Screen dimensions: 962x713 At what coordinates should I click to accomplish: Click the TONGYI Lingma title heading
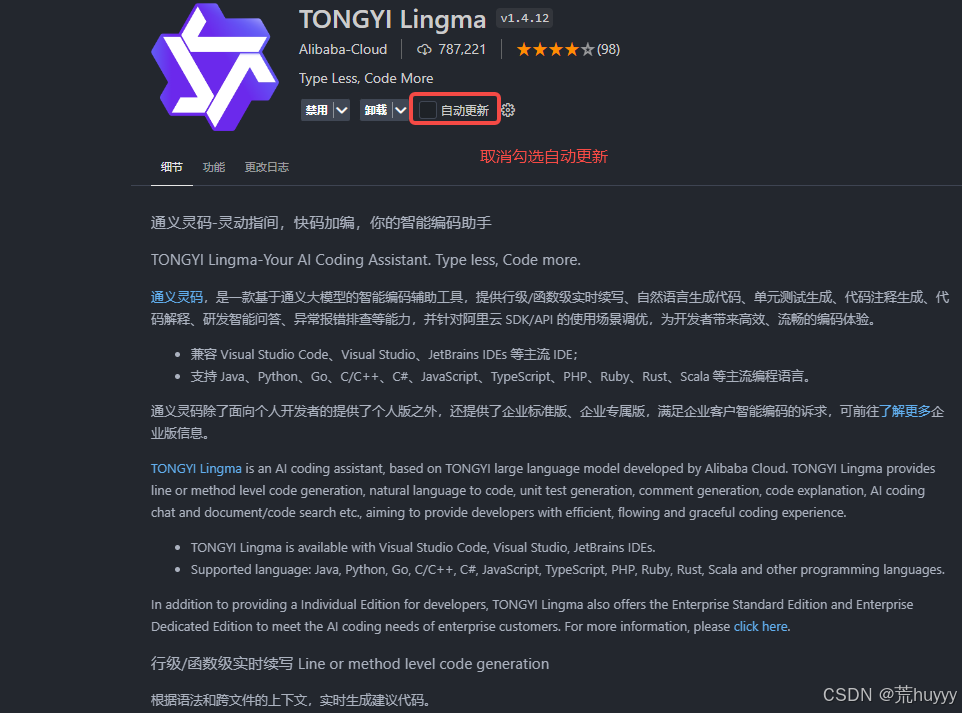pos(393,20)
